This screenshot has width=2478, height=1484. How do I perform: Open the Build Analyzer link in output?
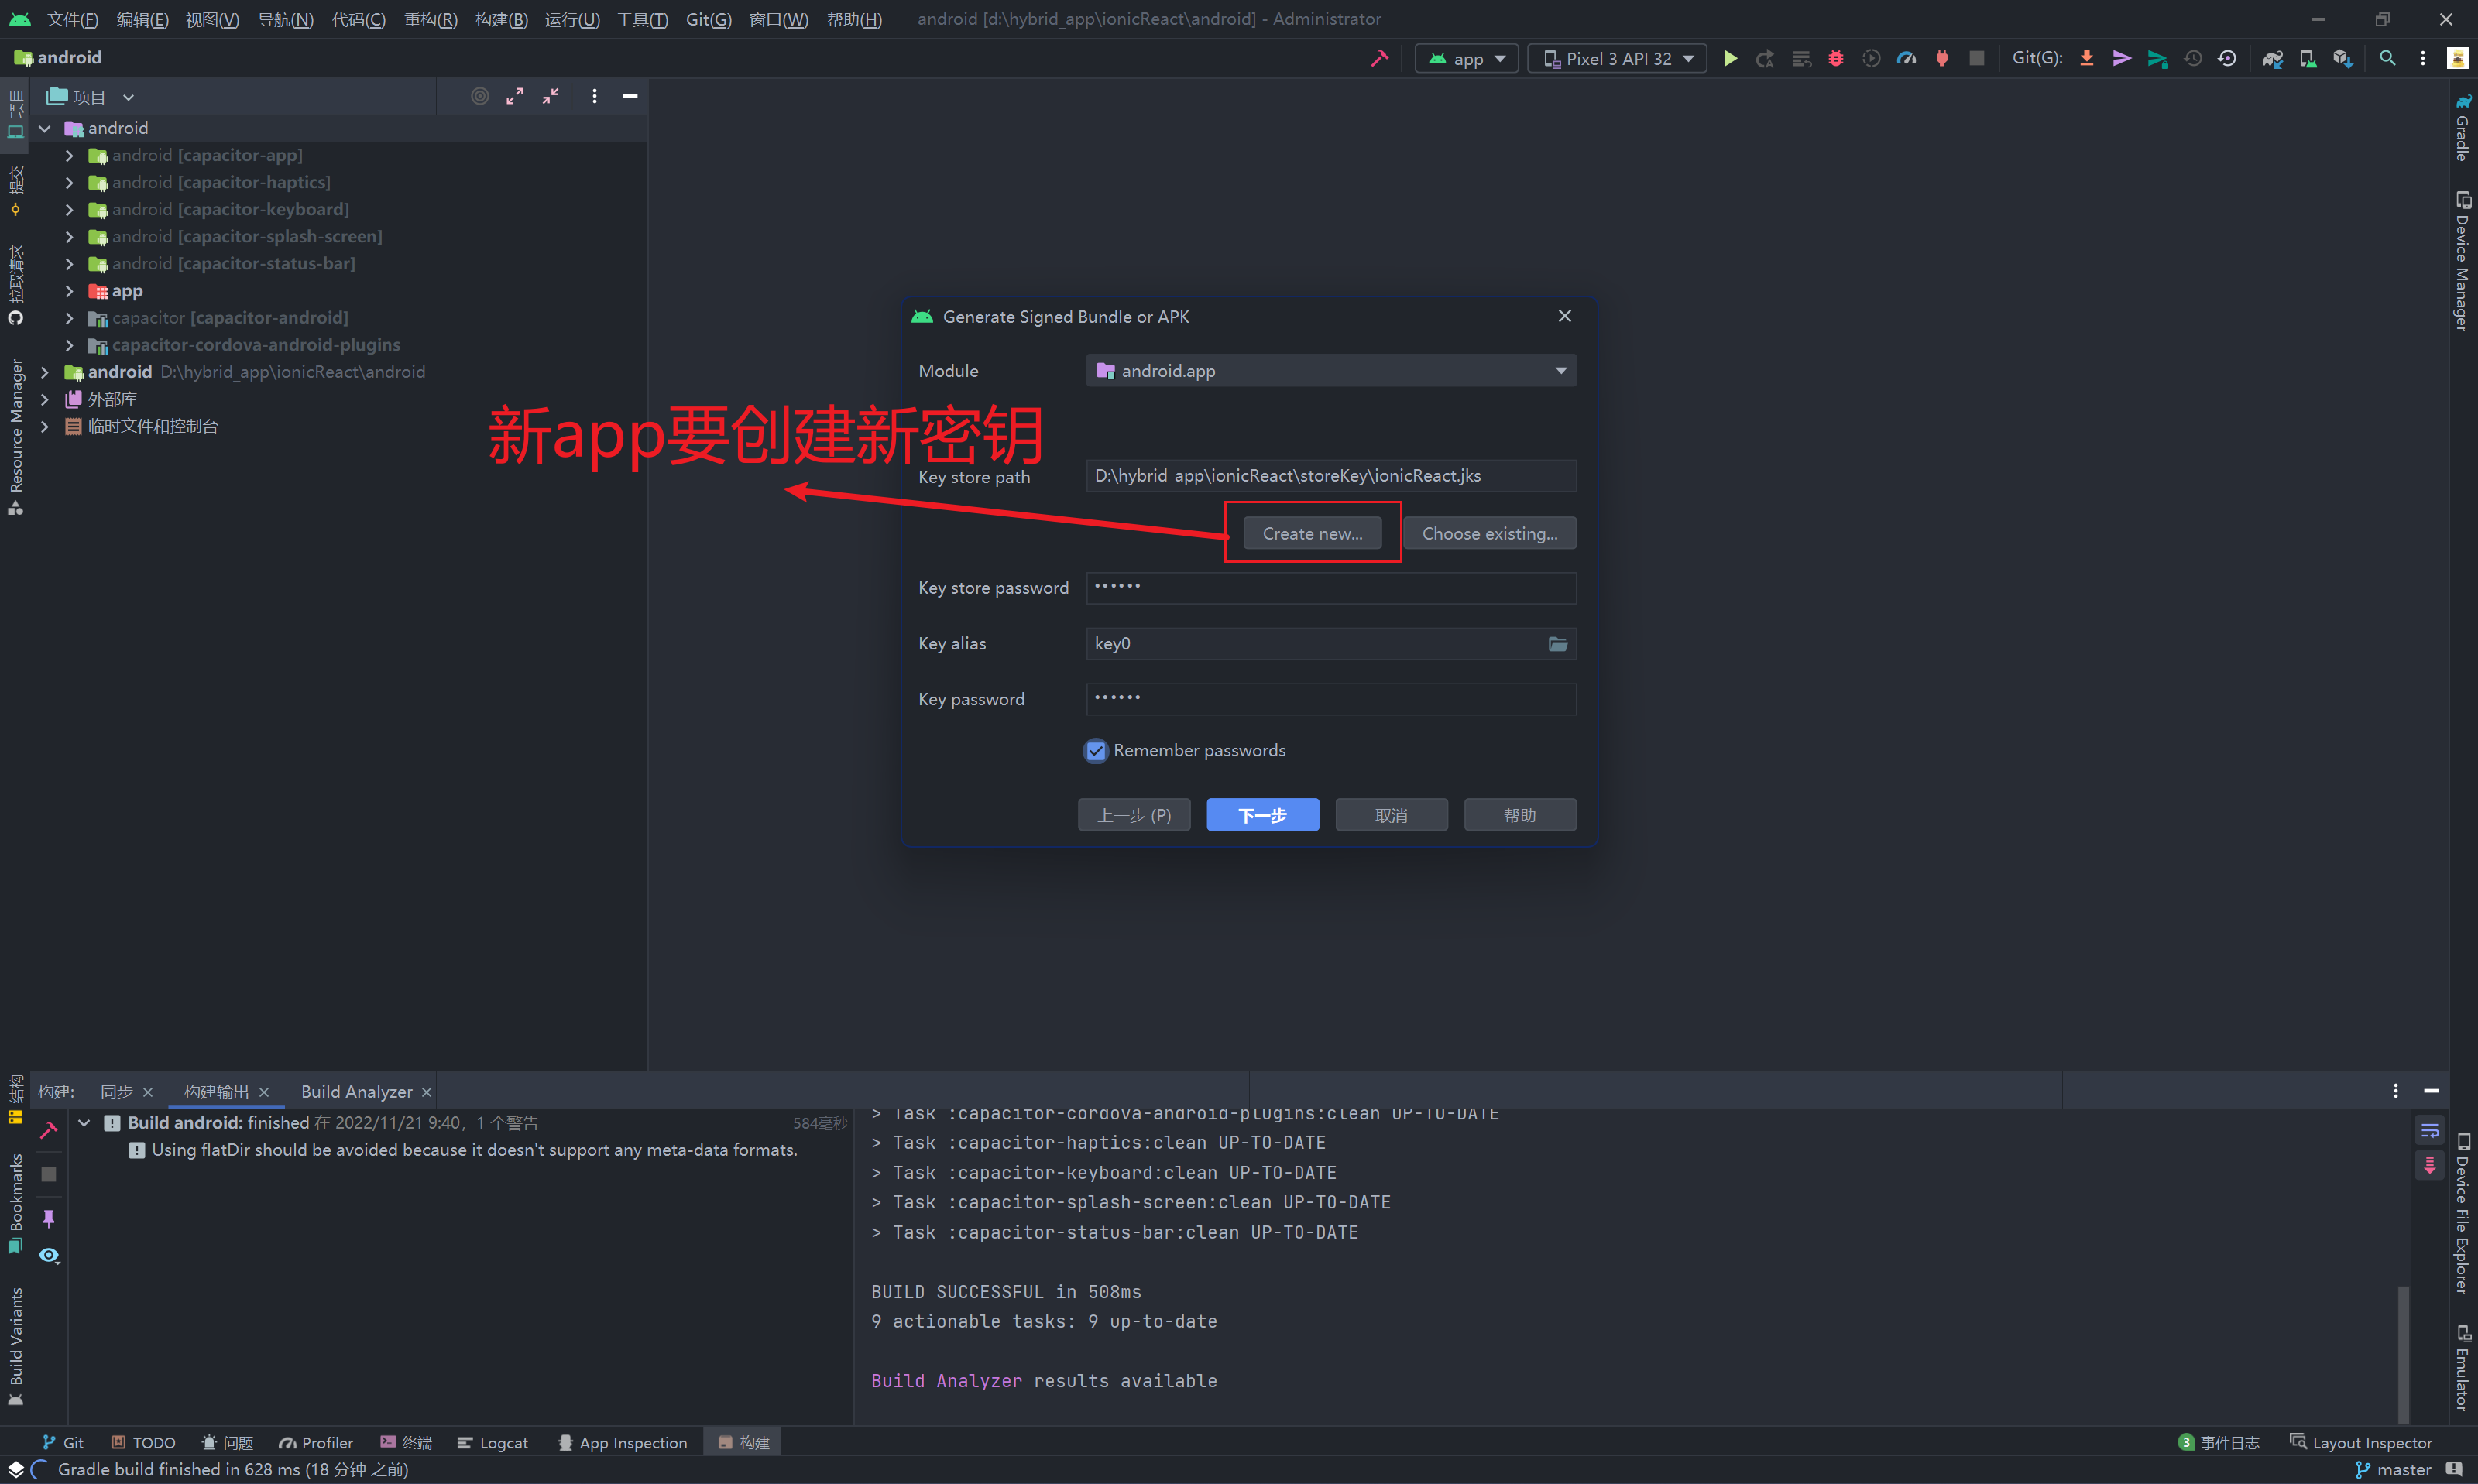click(x=946, y=1380)
